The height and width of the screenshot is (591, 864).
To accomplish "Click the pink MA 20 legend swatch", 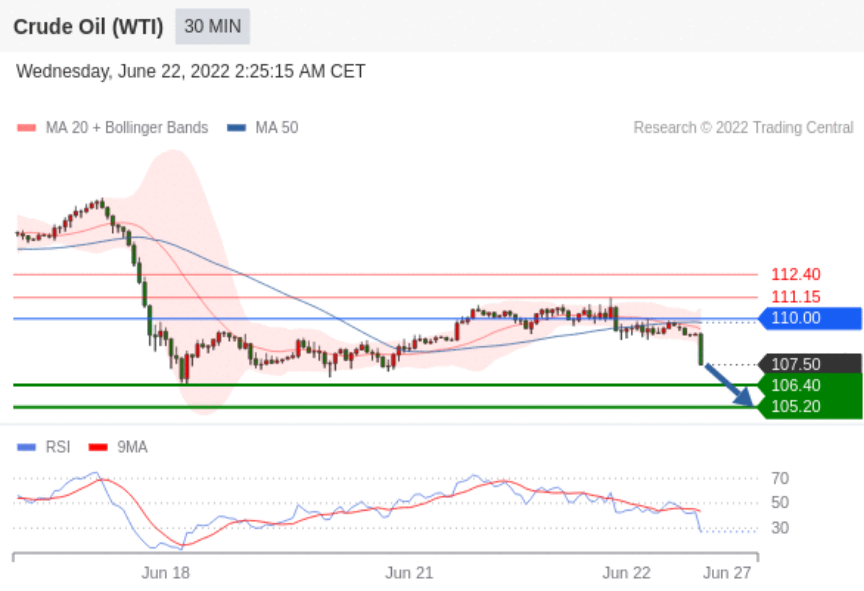I will click(x=26, y=128).
